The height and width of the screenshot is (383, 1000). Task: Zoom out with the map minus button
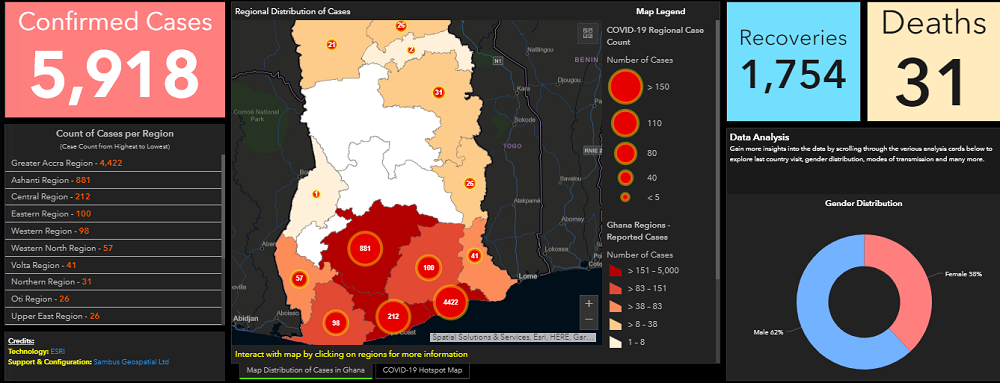pos(589,319)
